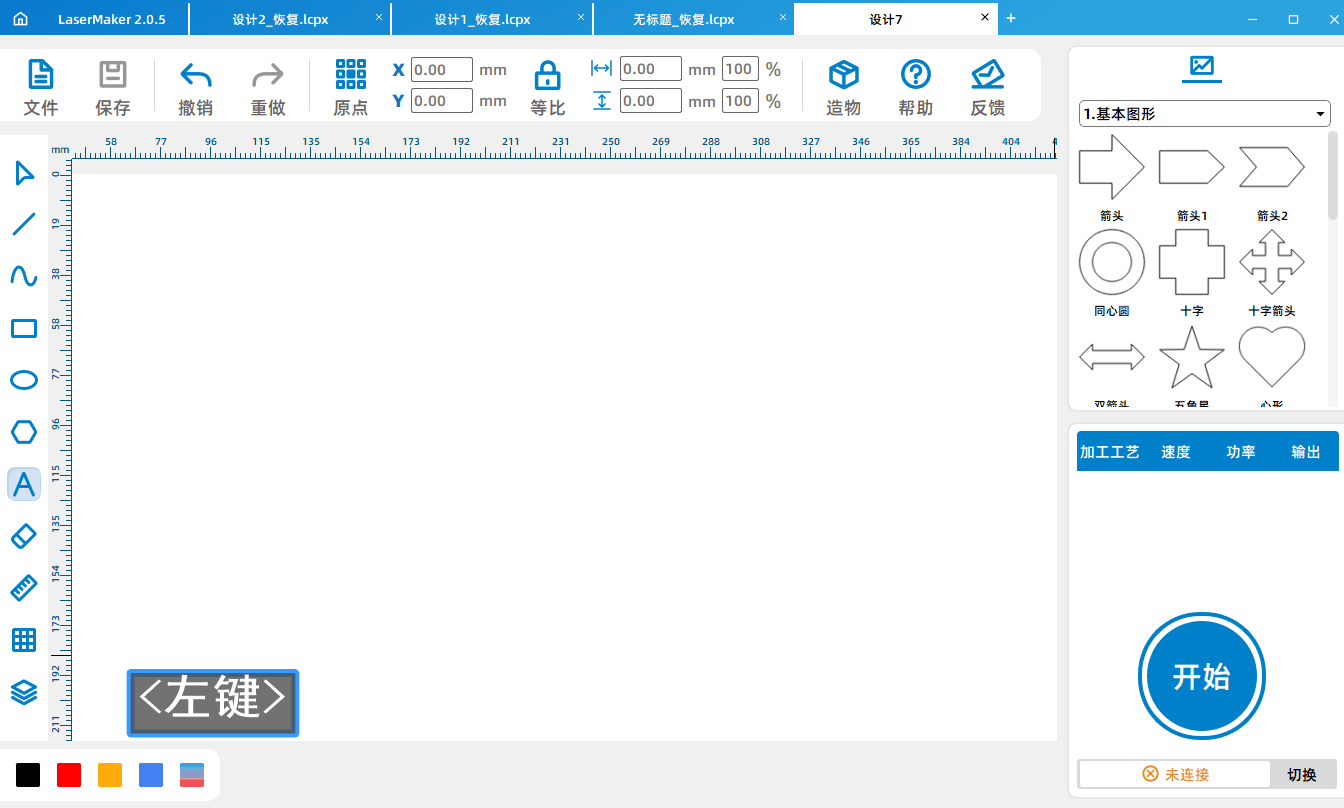
Task: Insert the 箭头 arrow shape
Action: pyautogui.click(x=1111, y=167)
